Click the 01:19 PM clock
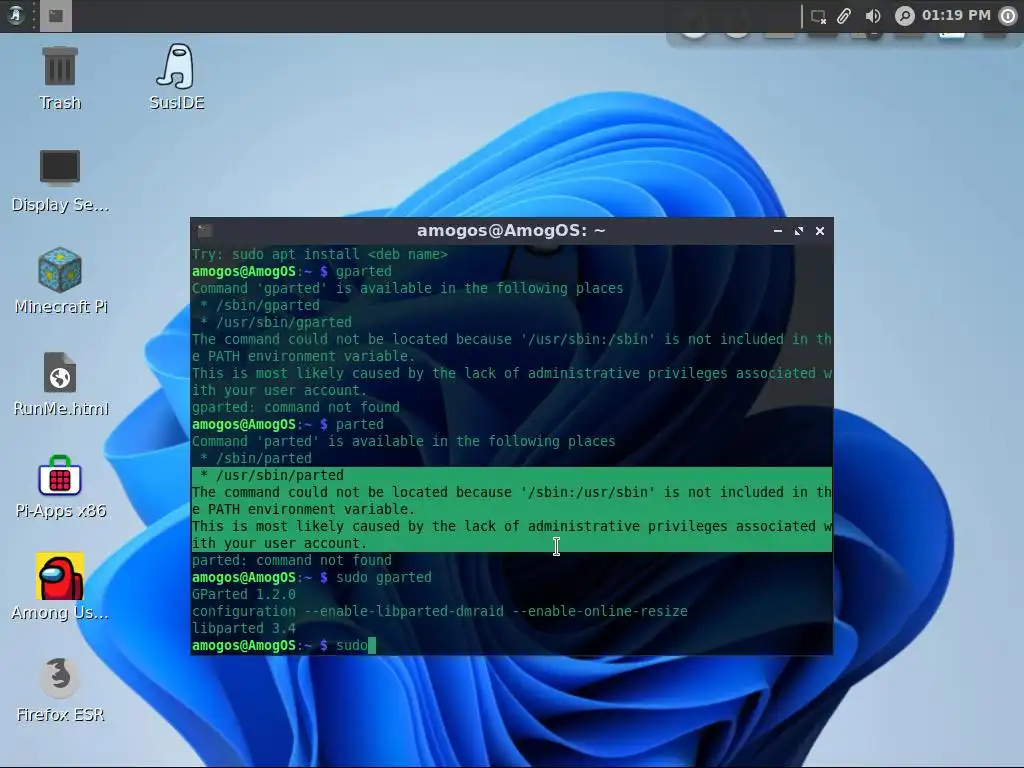Image resolution: width=1024 pixels, height=768 pixels. point(956,15)
